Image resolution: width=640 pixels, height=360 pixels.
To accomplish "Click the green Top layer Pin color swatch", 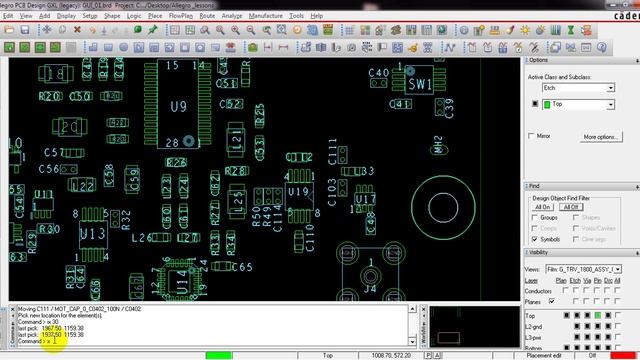I will coord(598,315).
